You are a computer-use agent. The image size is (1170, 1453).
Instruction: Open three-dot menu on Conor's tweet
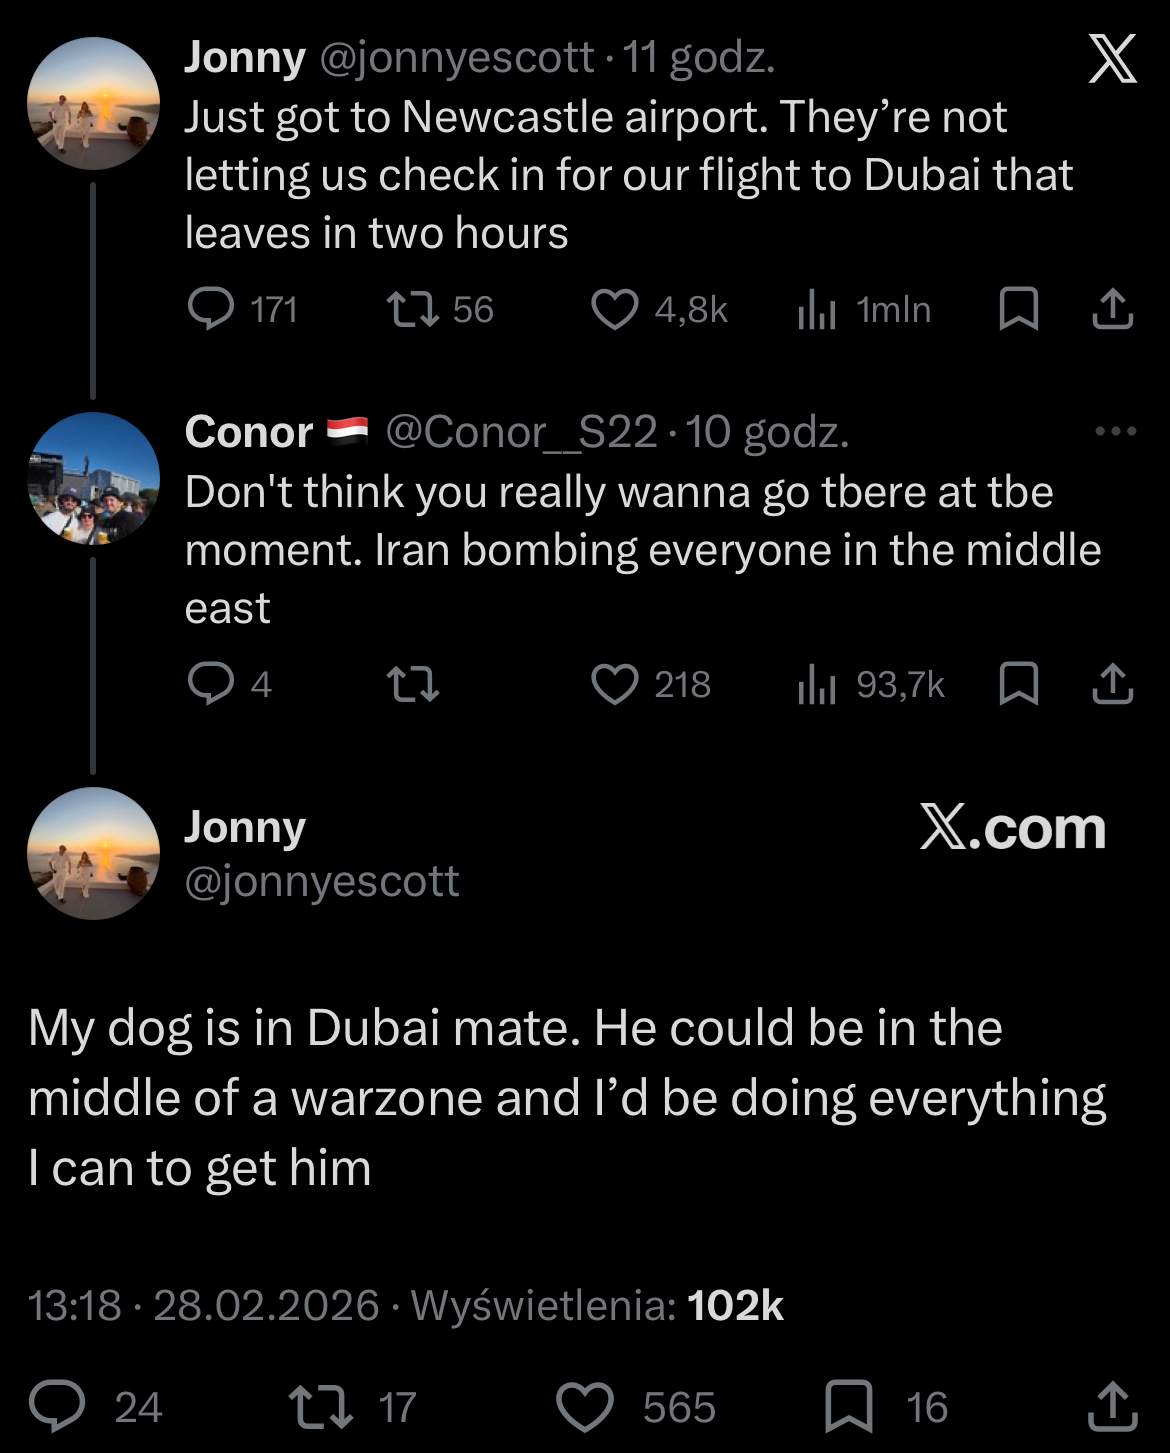pyautogui.click(x=1115, y=432)
